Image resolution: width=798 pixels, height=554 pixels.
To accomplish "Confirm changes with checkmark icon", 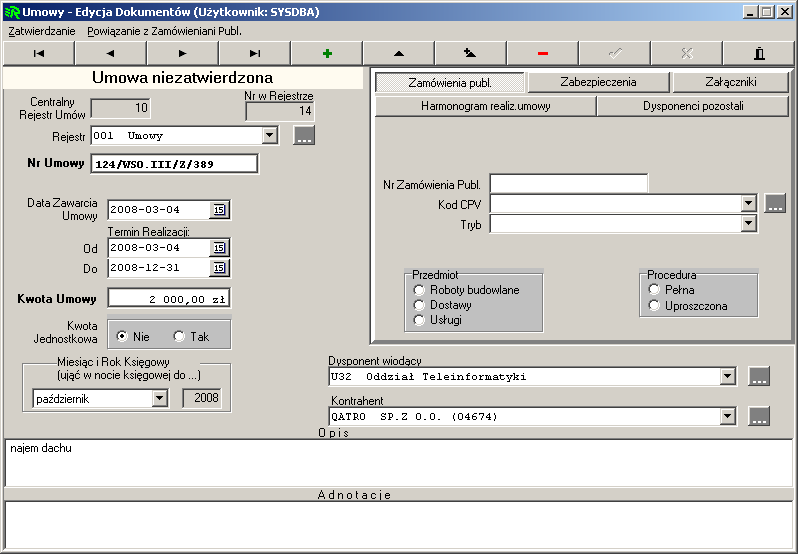I will 615,53.
